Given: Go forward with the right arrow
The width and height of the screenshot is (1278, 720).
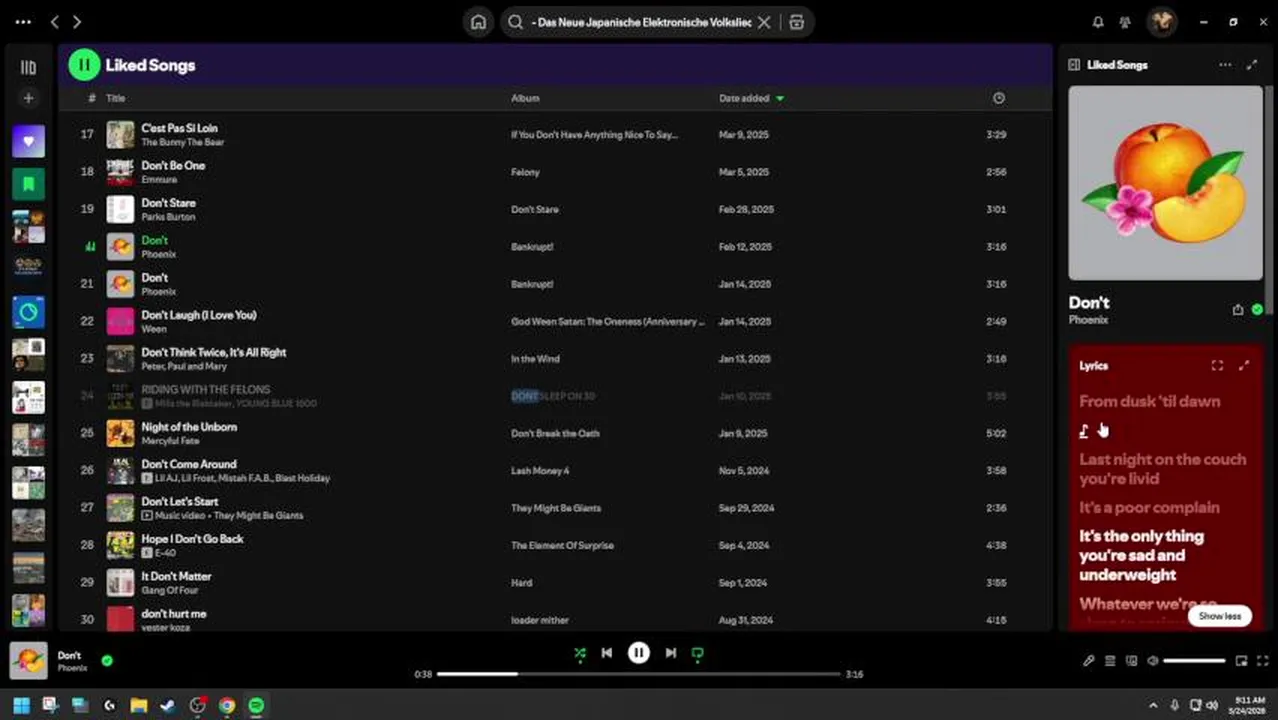Looking at the screenshot, I should (x=77, y=22).
